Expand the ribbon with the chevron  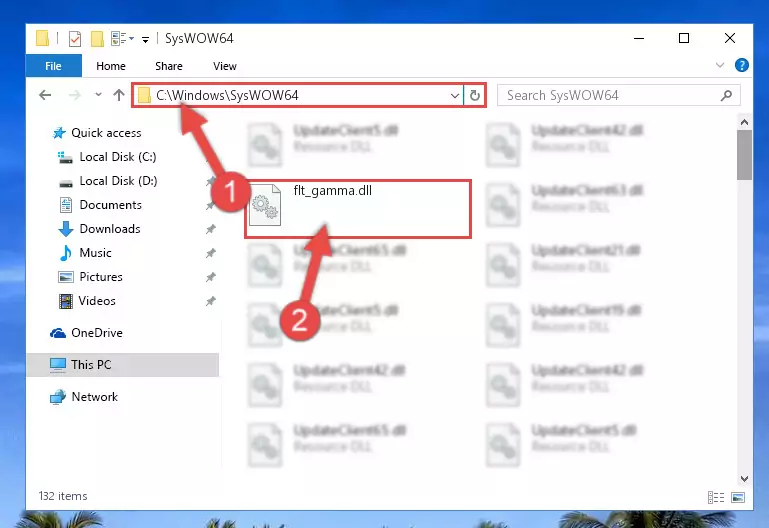[719, 65]
